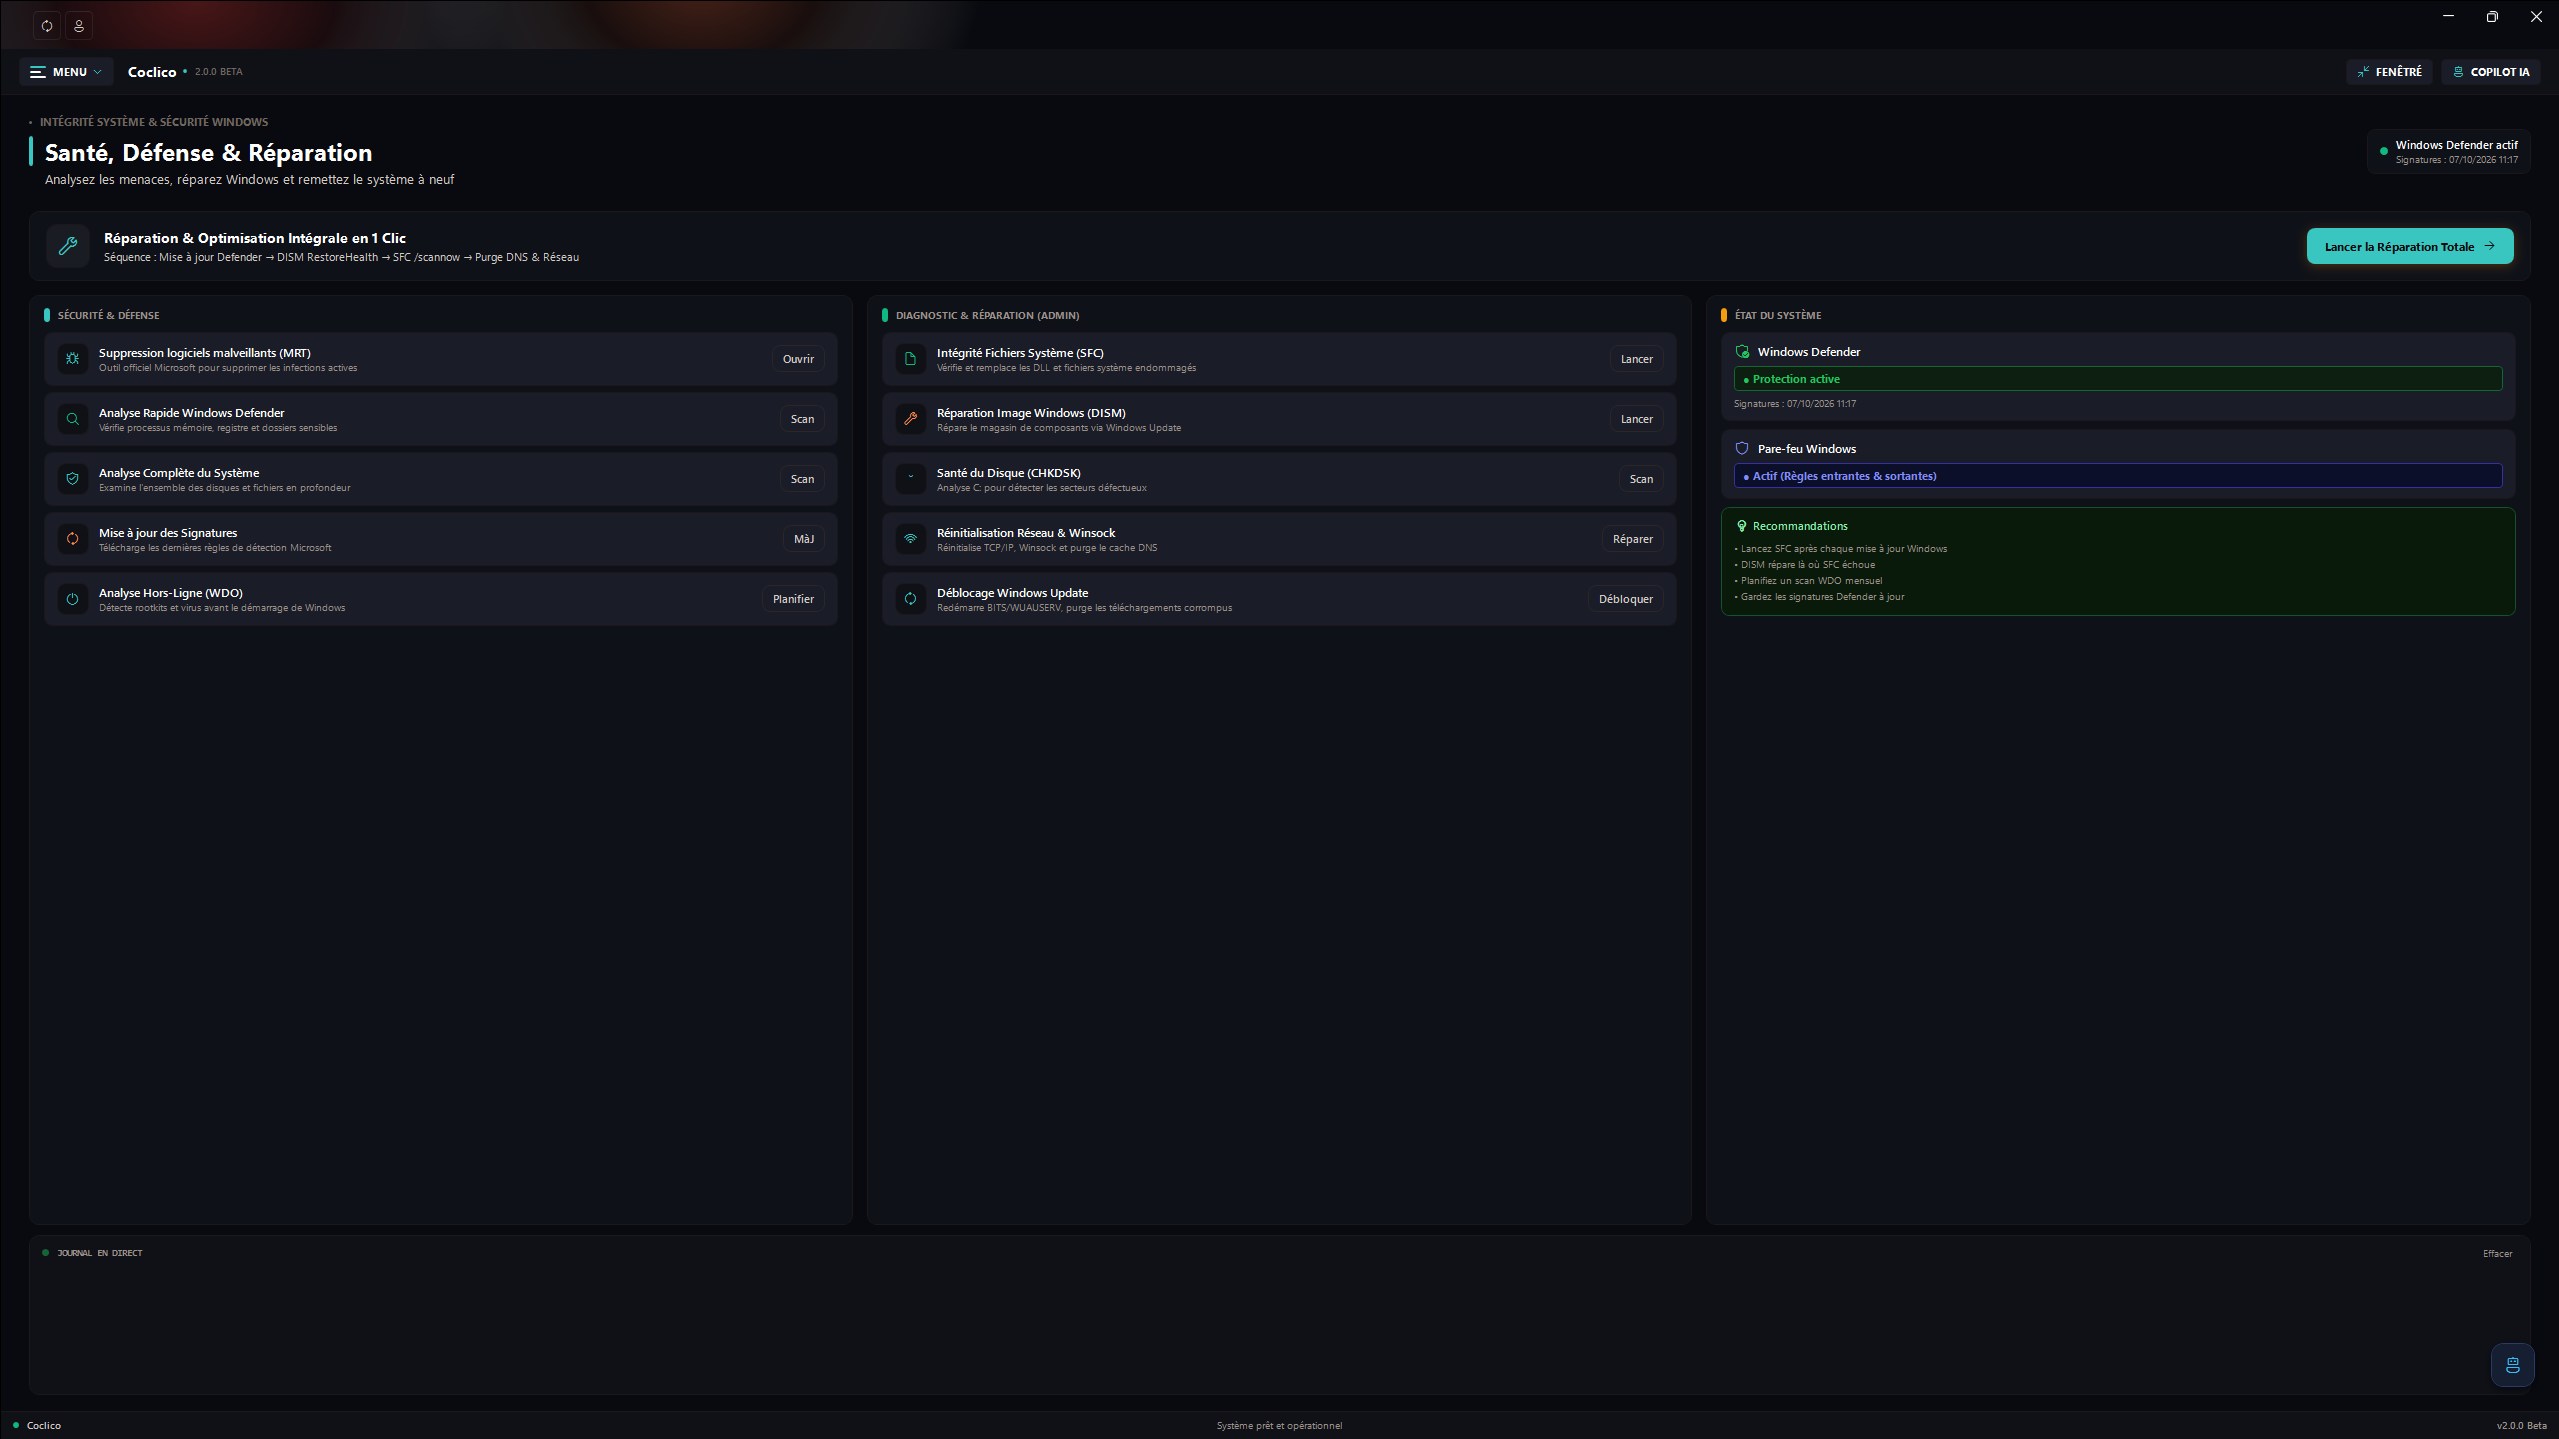Click the Protection active status bar
Viewport: 2559px width, 1439px height.
pyautogui.click(x=2117, y=379)
